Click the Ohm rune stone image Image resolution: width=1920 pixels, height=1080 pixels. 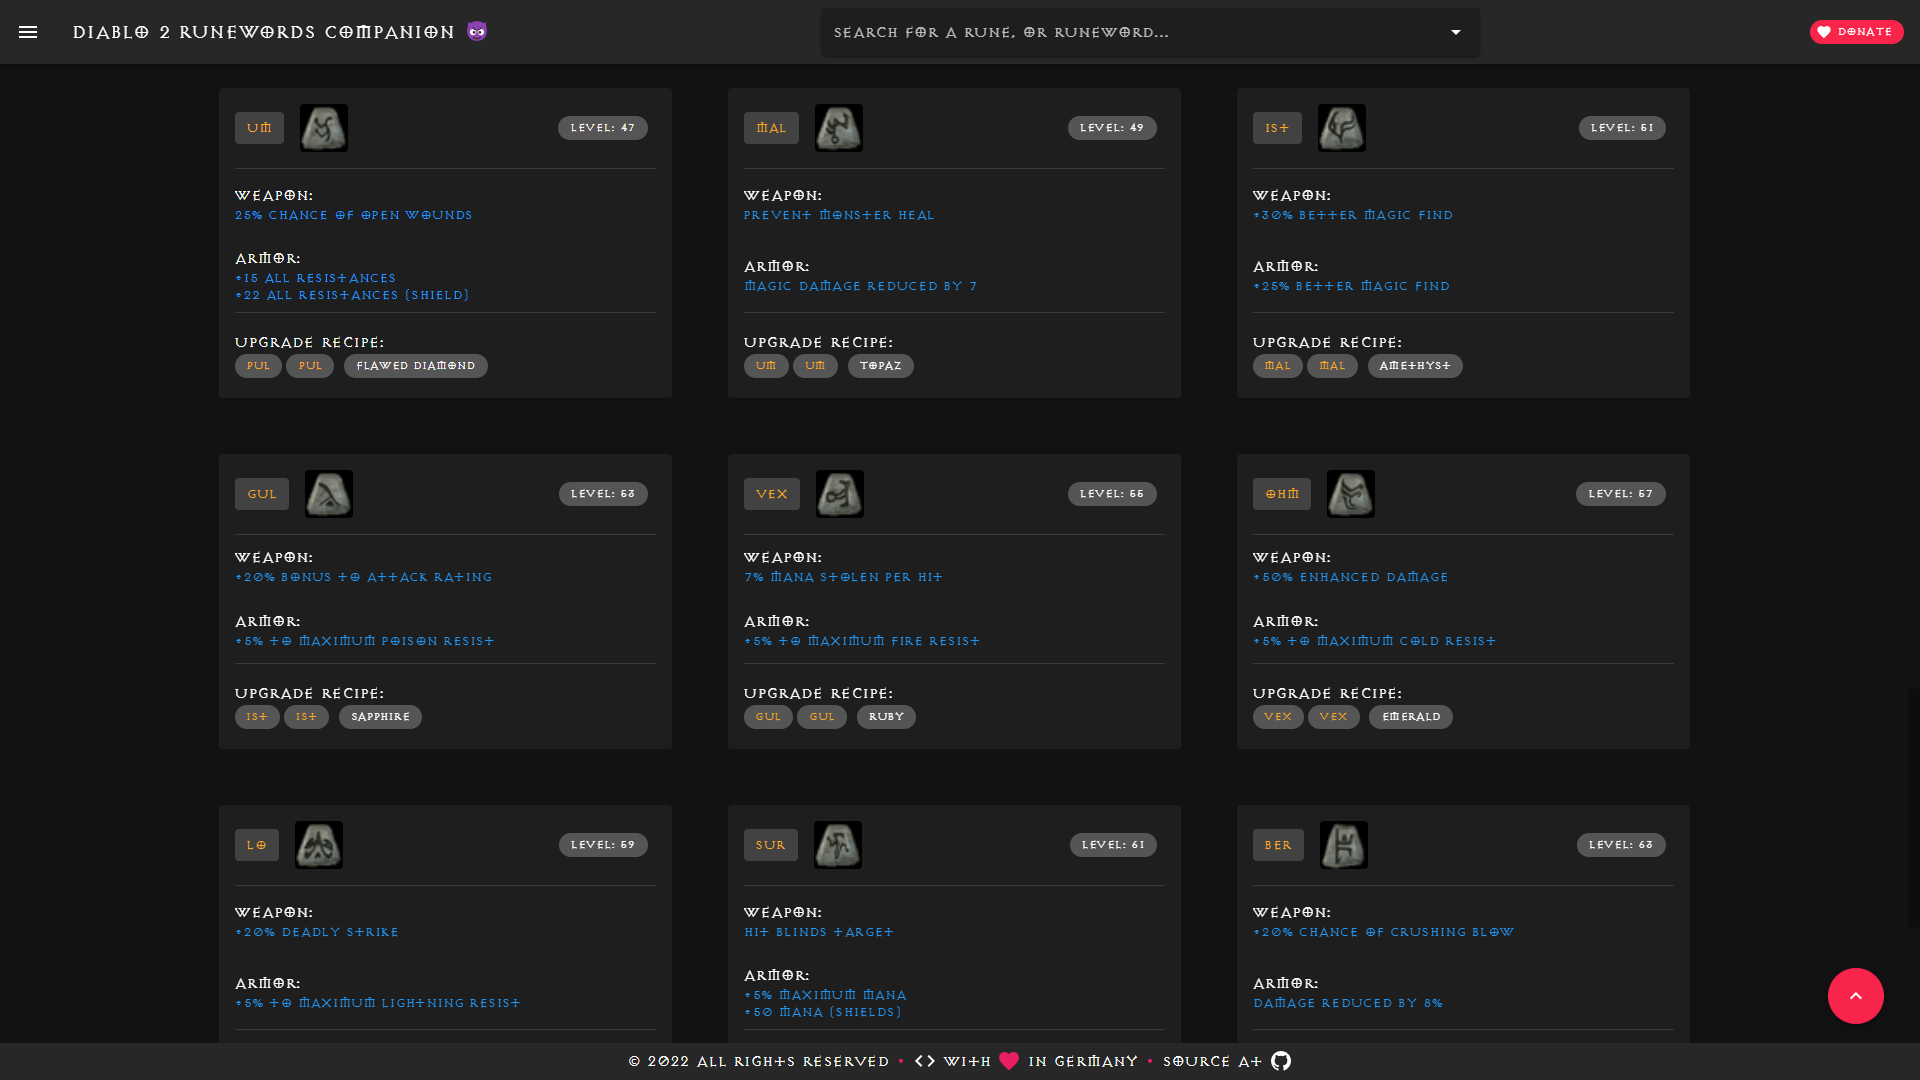pos(1351,494)
